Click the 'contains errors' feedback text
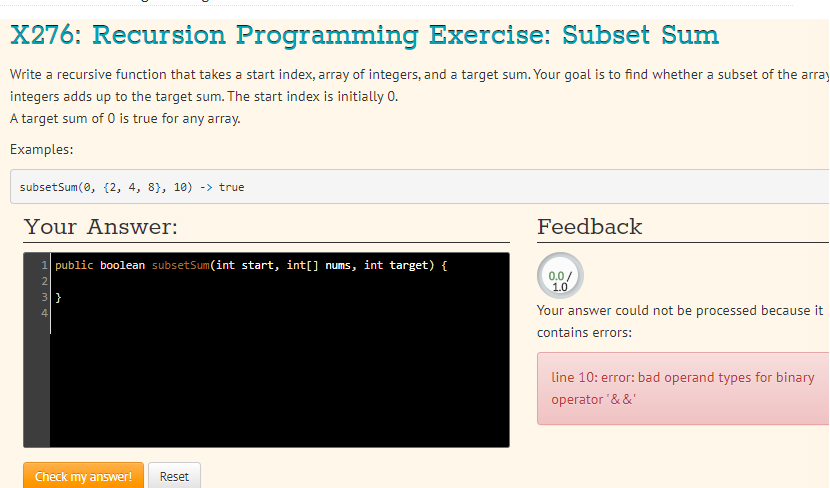The image size is (830, 488). pyautogui.click(x=584, y=332)
